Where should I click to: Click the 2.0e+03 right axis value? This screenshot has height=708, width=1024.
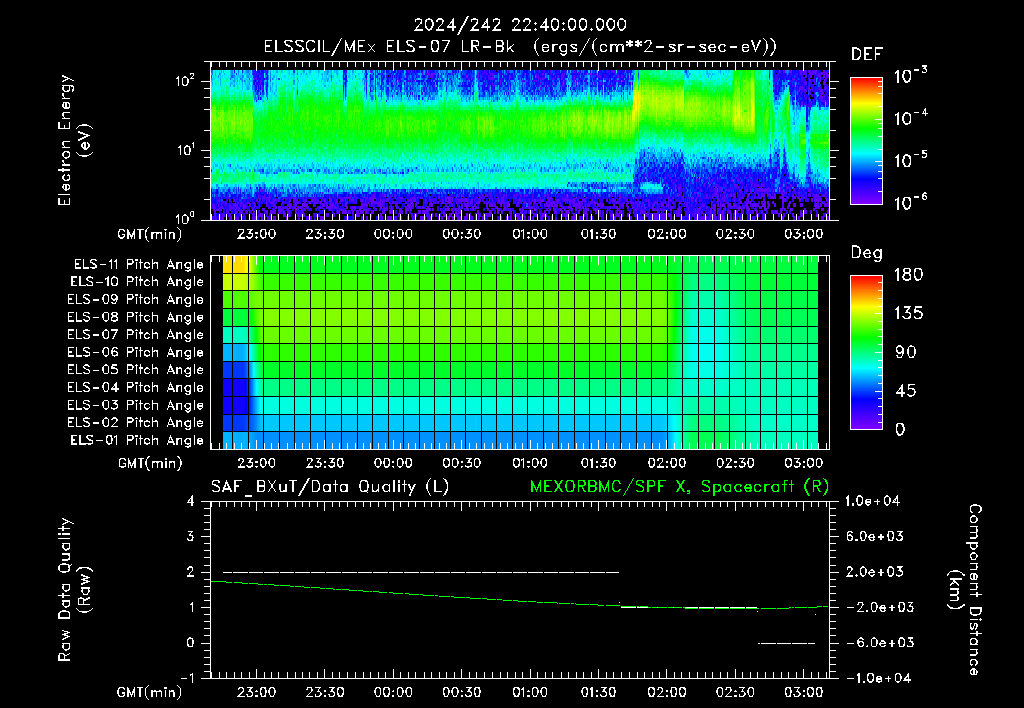tap(874, 572)
